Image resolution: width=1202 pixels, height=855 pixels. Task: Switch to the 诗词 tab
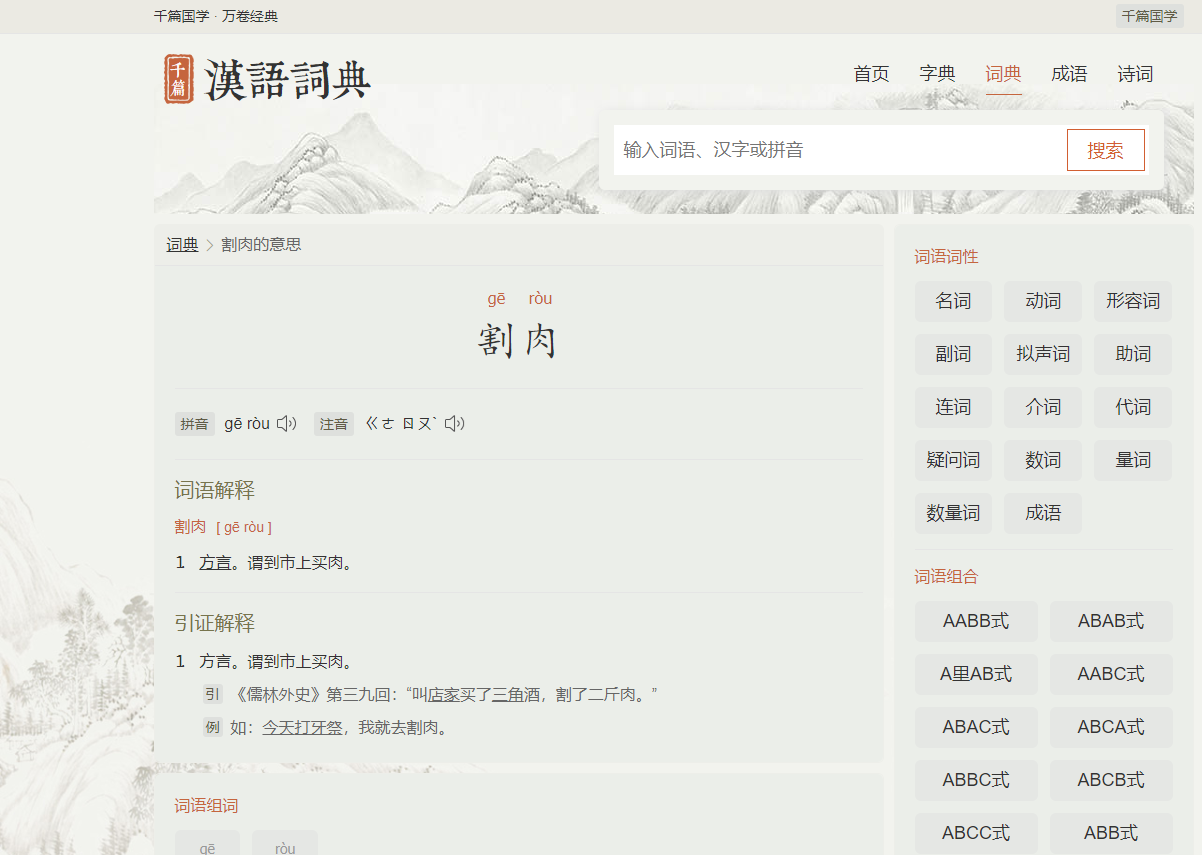click(x=1135, y=74)
